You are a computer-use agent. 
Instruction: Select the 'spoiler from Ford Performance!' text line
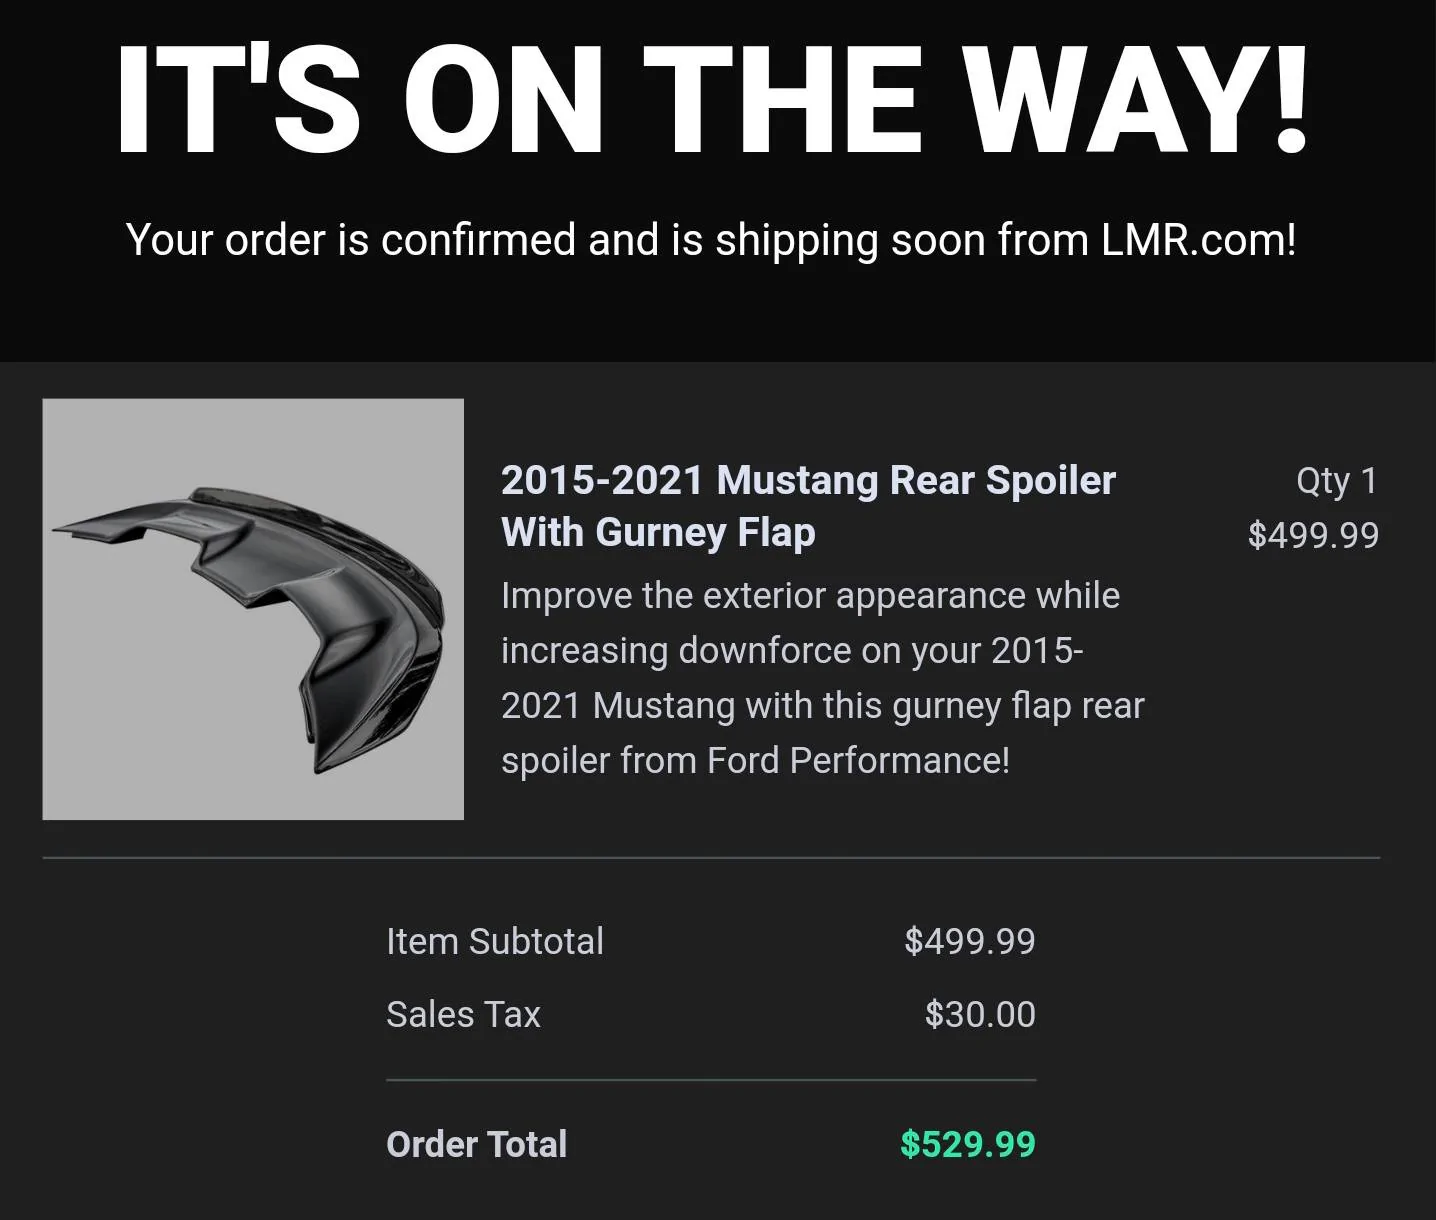click(x=755, y=760)
